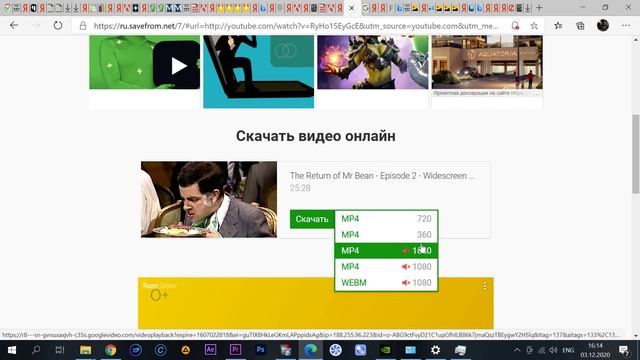Click the Mr Bean video thumbnail
This screenshot has height=360, width=640.
click(209, 199)
